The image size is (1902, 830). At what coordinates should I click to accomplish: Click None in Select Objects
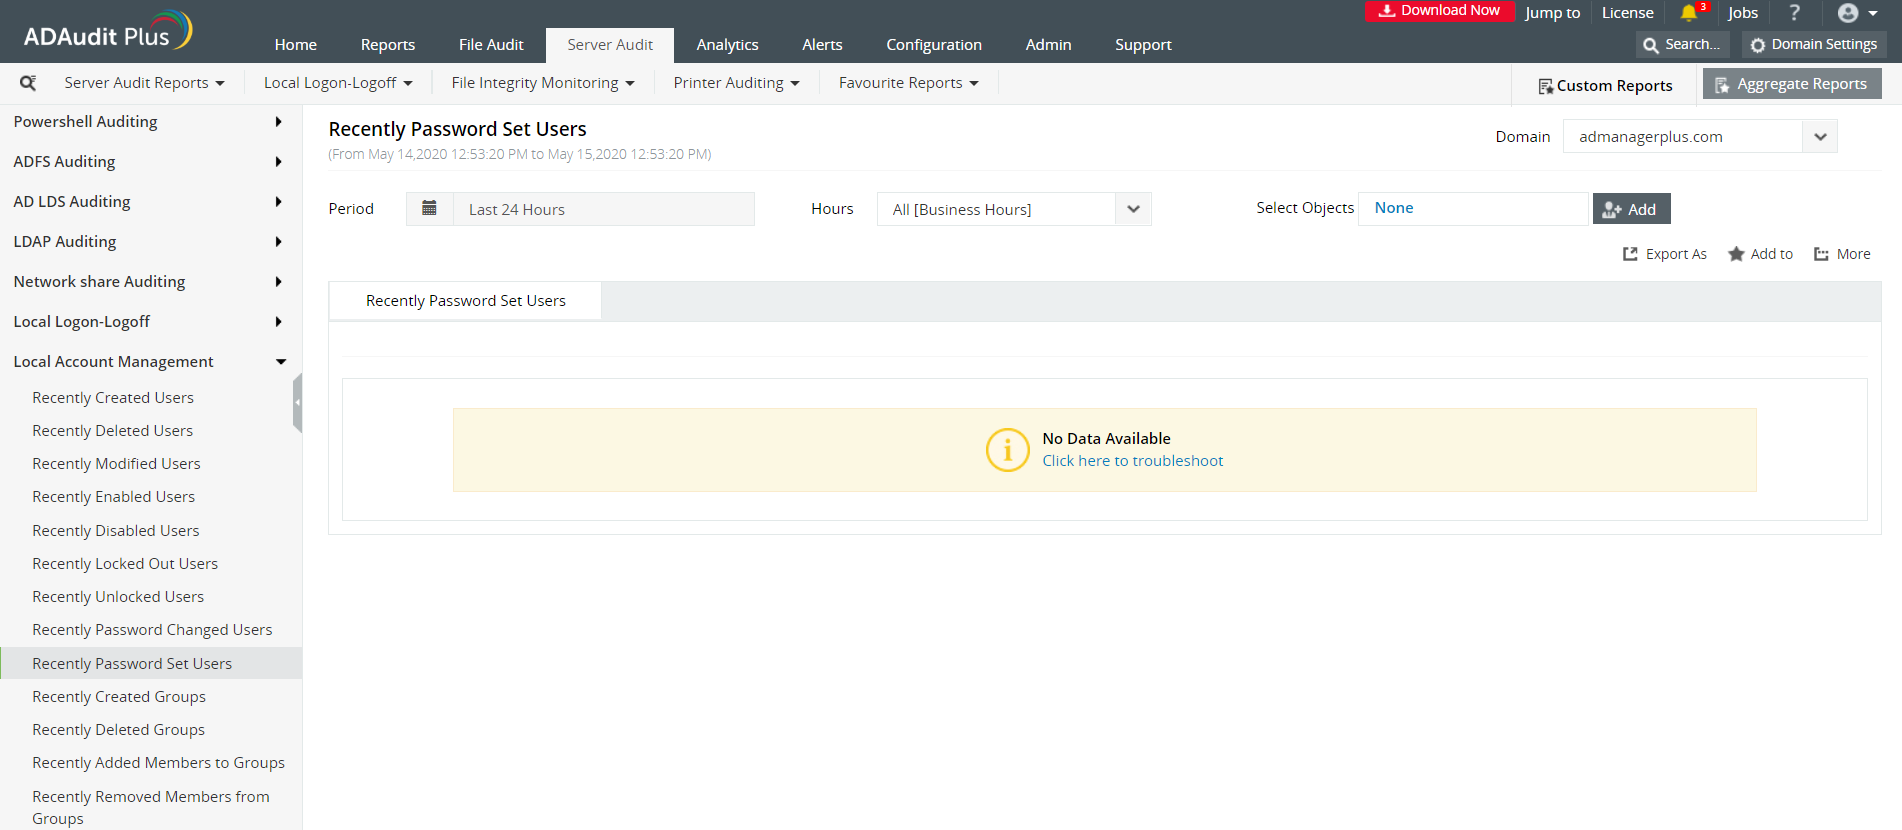[x=1394, y=208]
